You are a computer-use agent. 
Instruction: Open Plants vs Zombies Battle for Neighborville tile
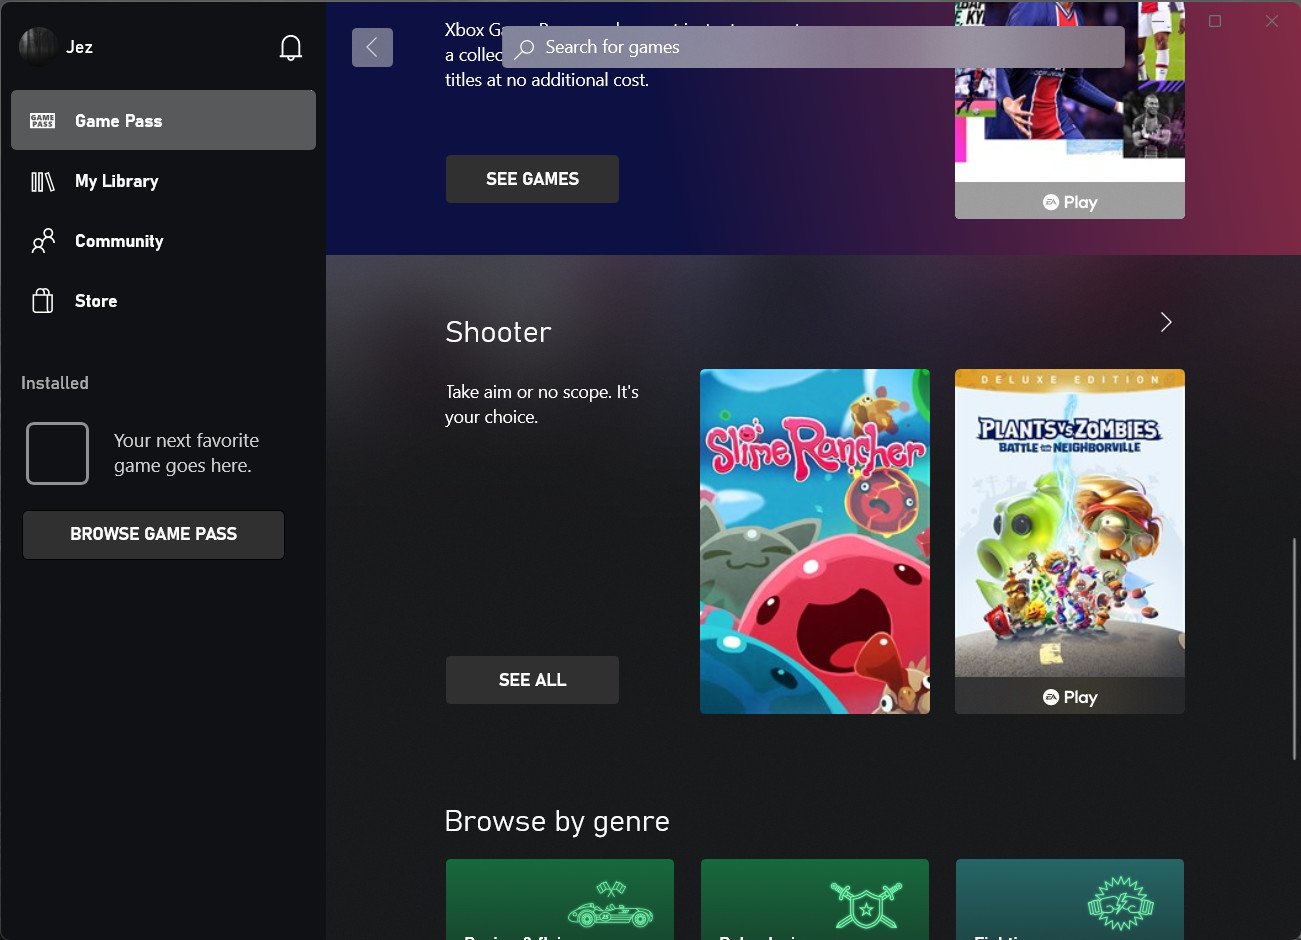pos(1070,541)
